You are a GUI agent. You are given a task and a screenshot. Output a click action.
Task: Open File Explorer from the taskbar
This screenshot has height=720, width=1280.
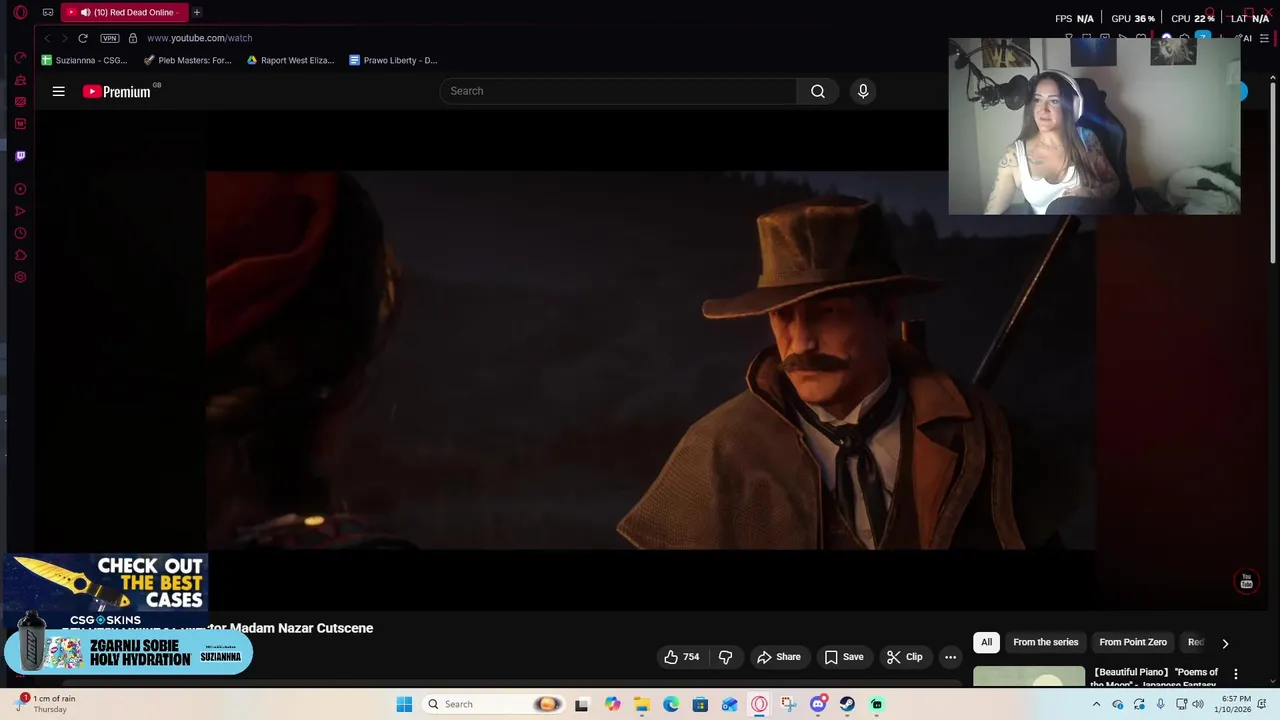point(641,704)
